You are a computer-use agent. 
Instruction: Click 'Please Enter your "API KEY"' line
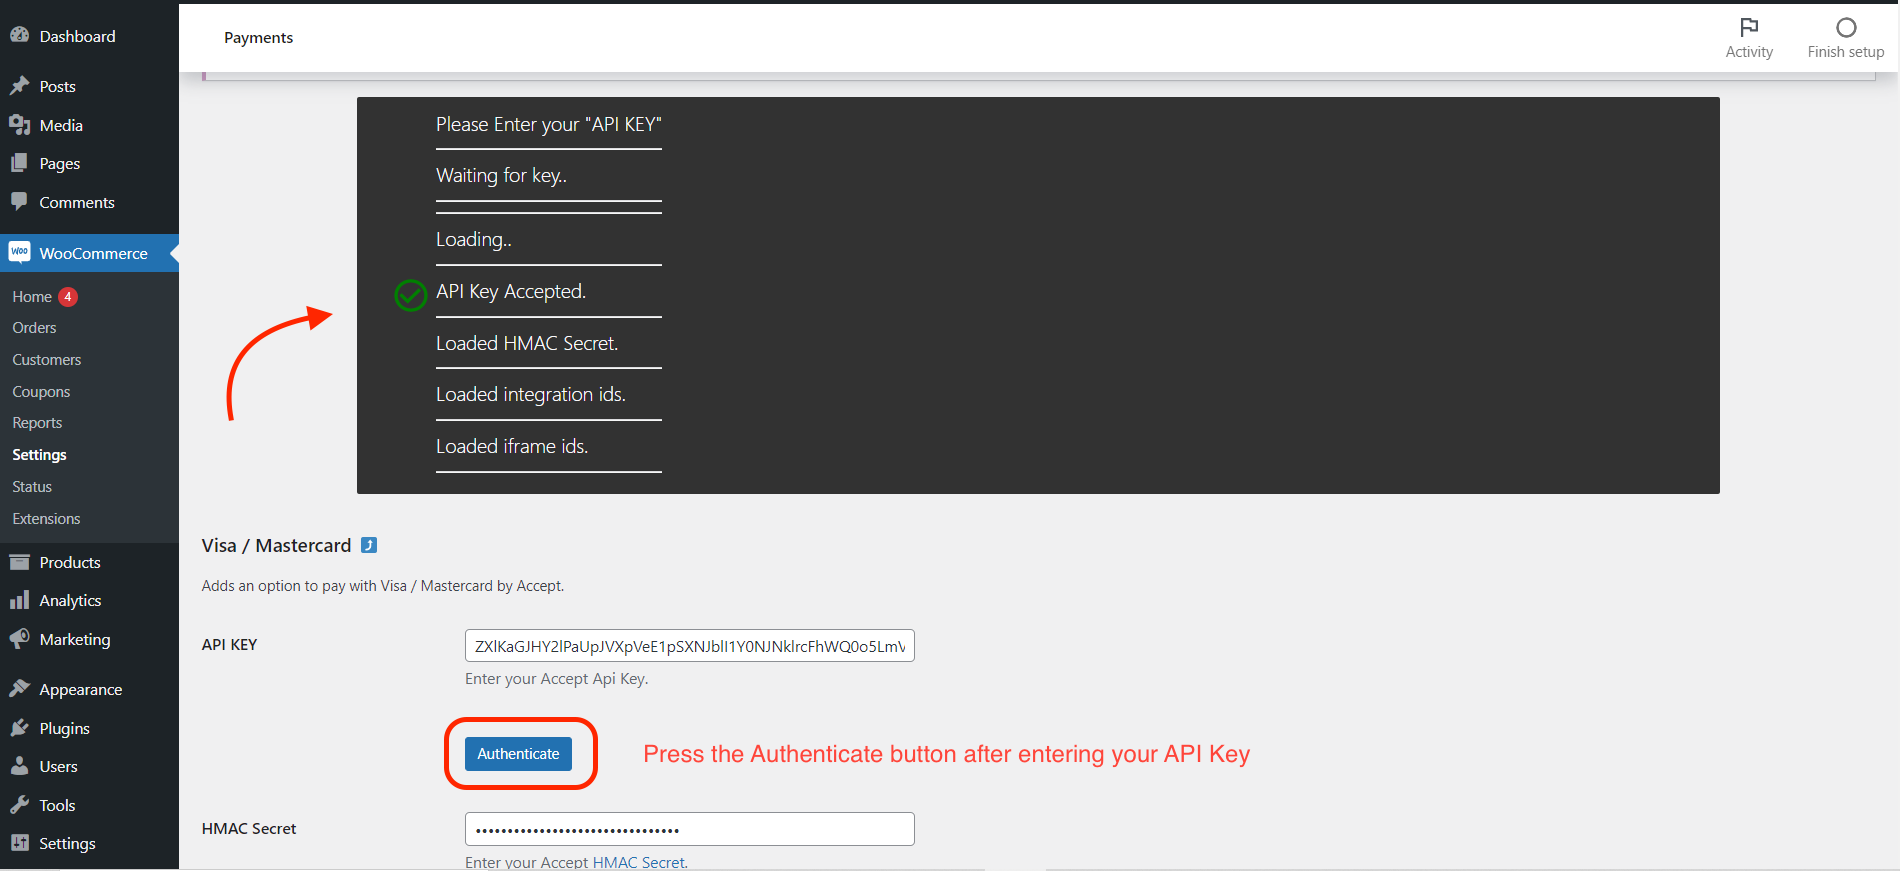tap(549, 125)
